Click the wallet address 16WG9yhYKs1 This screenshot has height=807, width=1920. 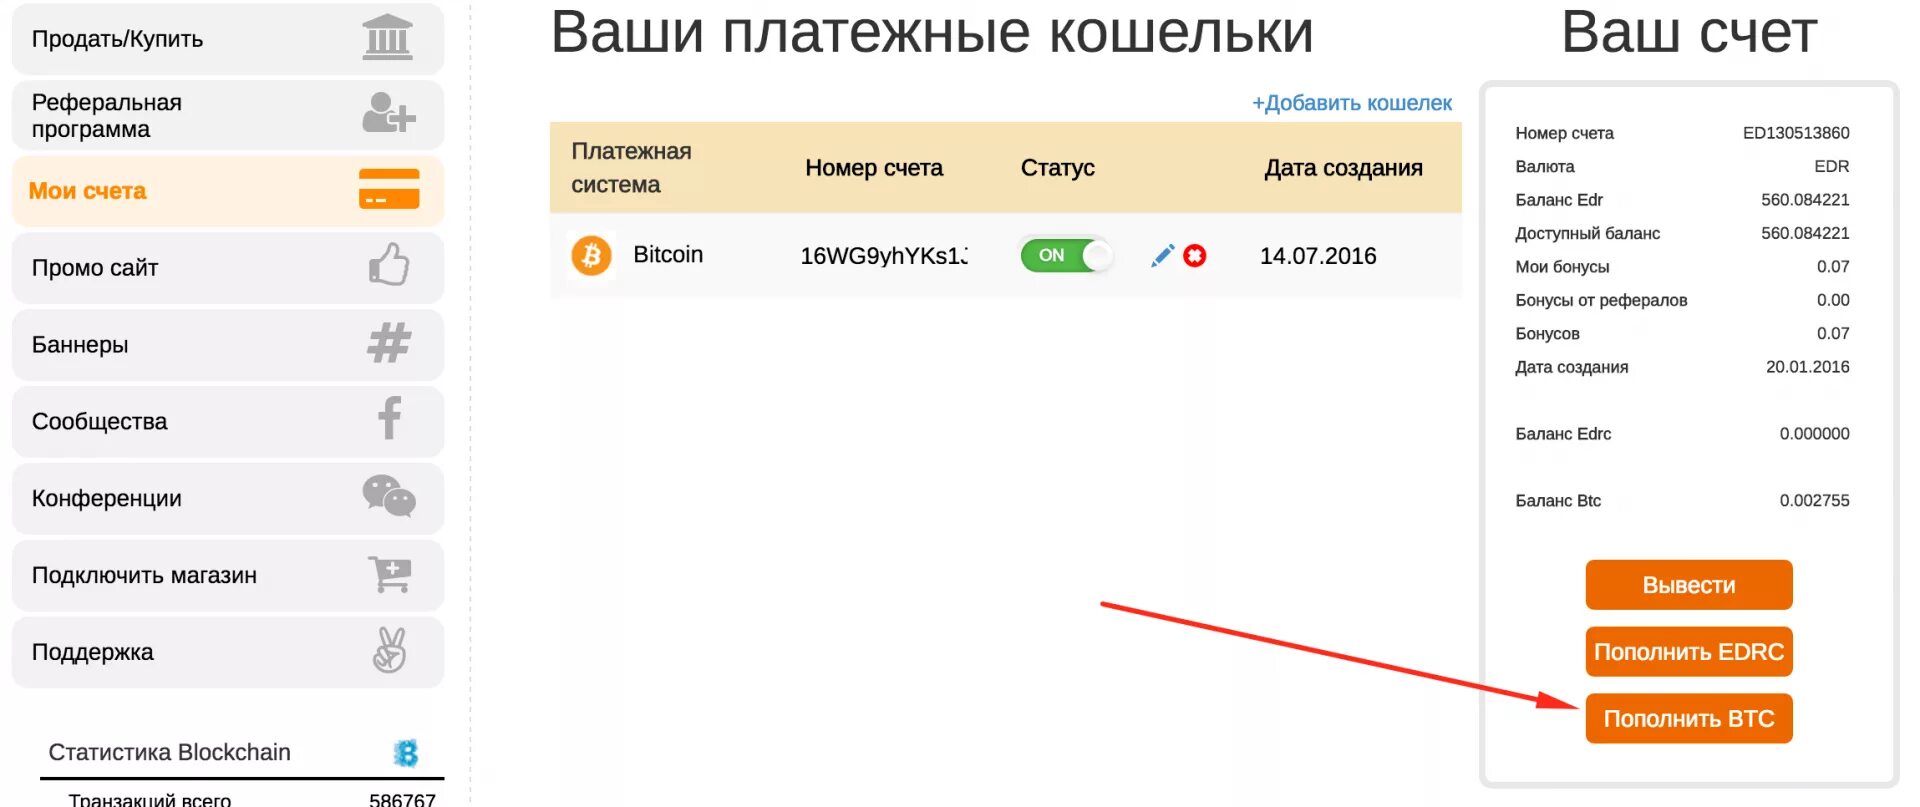click(x=884, y=256)
